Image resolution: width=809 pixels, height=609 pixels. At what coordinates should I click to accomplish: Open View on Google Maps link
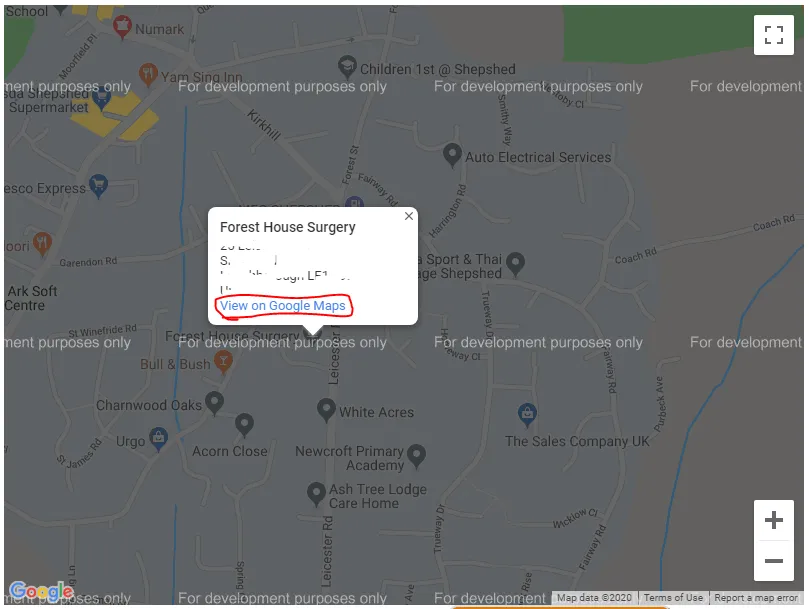283,306
